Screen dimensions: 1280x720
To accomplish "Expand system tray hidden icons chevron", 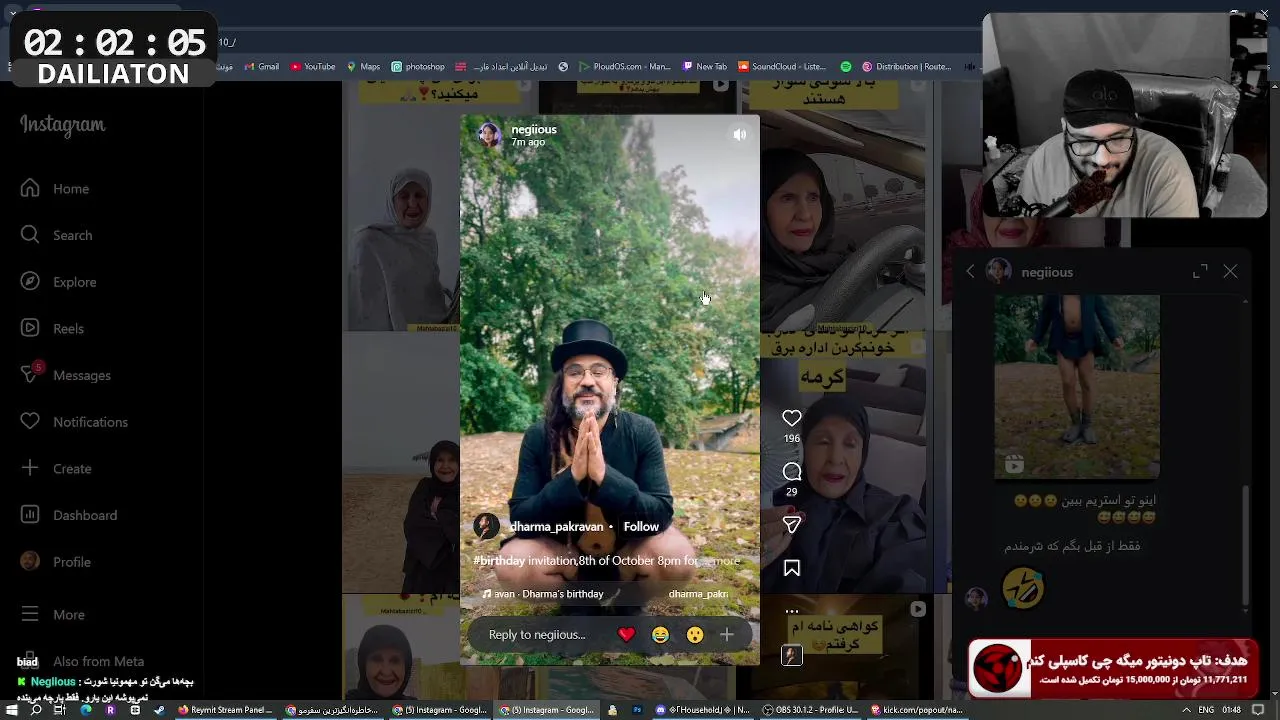I will tap(1186, 710).
